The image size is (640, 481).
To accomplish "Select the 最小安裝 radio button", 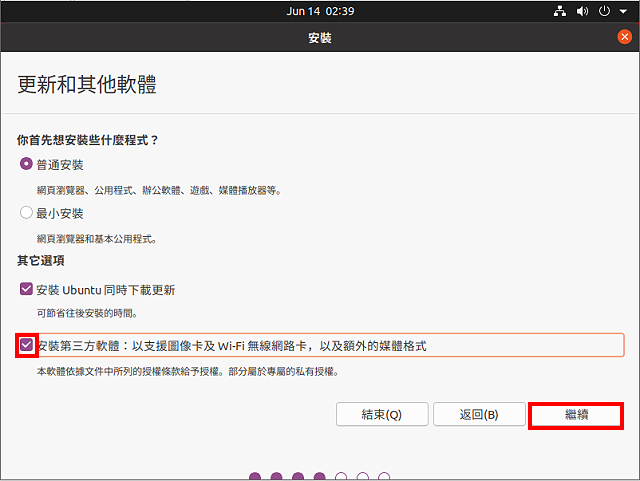I will 26,213.
